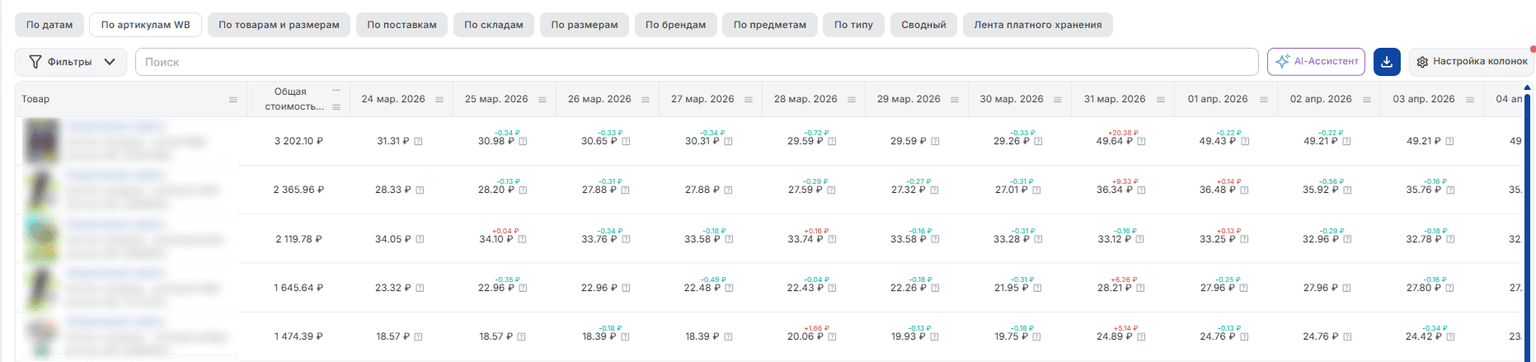Open the info icon next to 49.64 ₽
Viewport: 1536px width, 362px height.
pos(1141,141)
